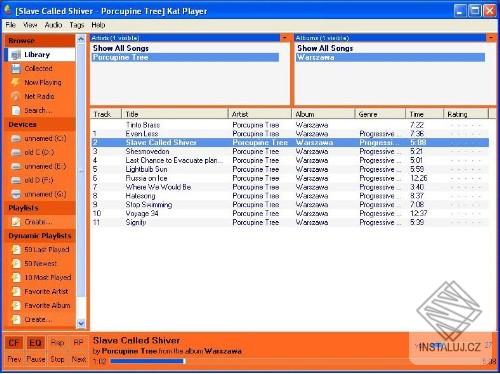This screenshot has width=500, height=374.
Task: Open the Favorite Artist playlist icon
Action: click(16, 291)
